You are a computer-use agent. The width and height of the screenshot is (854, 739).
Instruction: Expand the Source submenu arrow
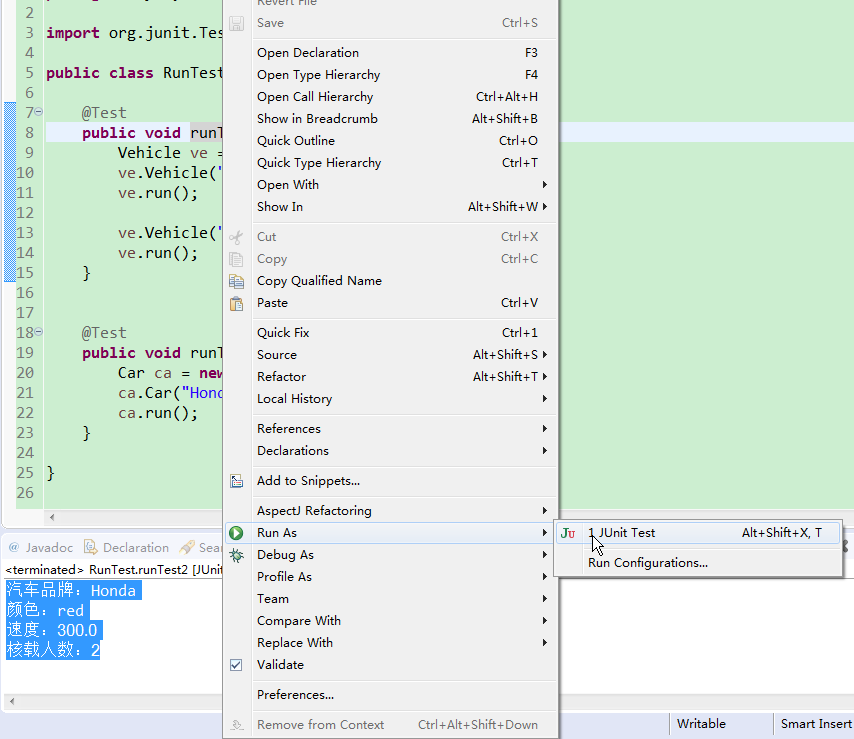click(545, 355)
